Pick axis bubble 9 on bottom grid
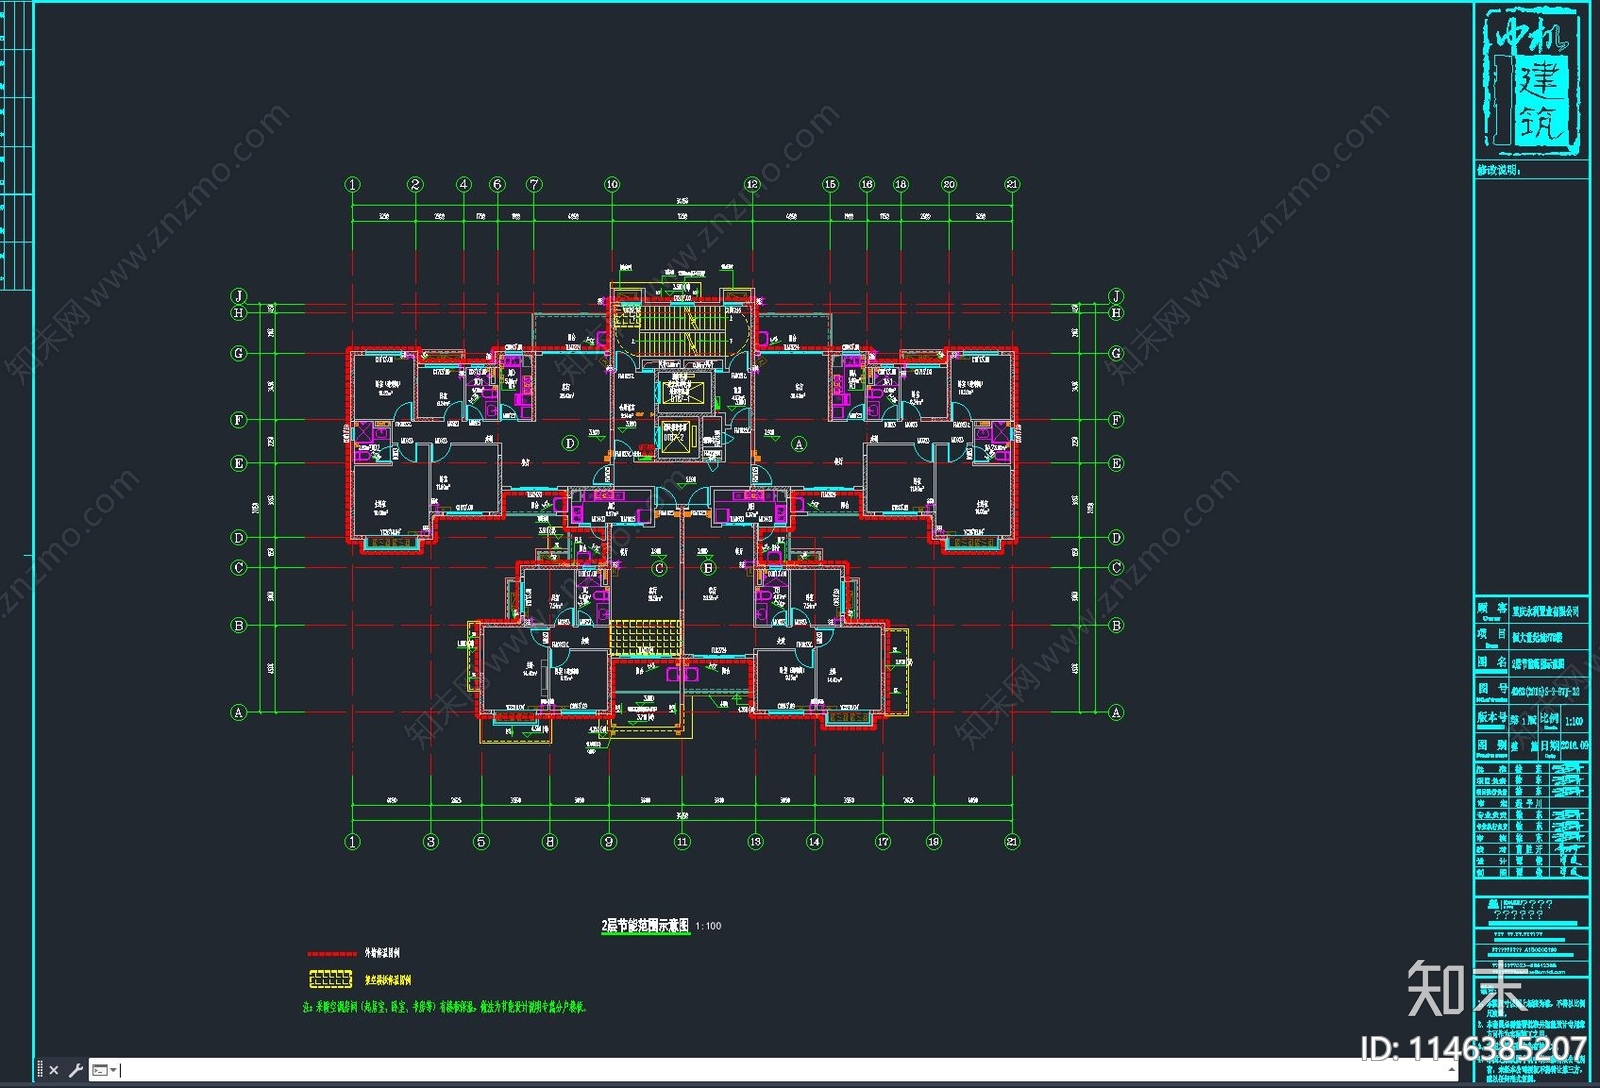 click(x=609, y=842)
